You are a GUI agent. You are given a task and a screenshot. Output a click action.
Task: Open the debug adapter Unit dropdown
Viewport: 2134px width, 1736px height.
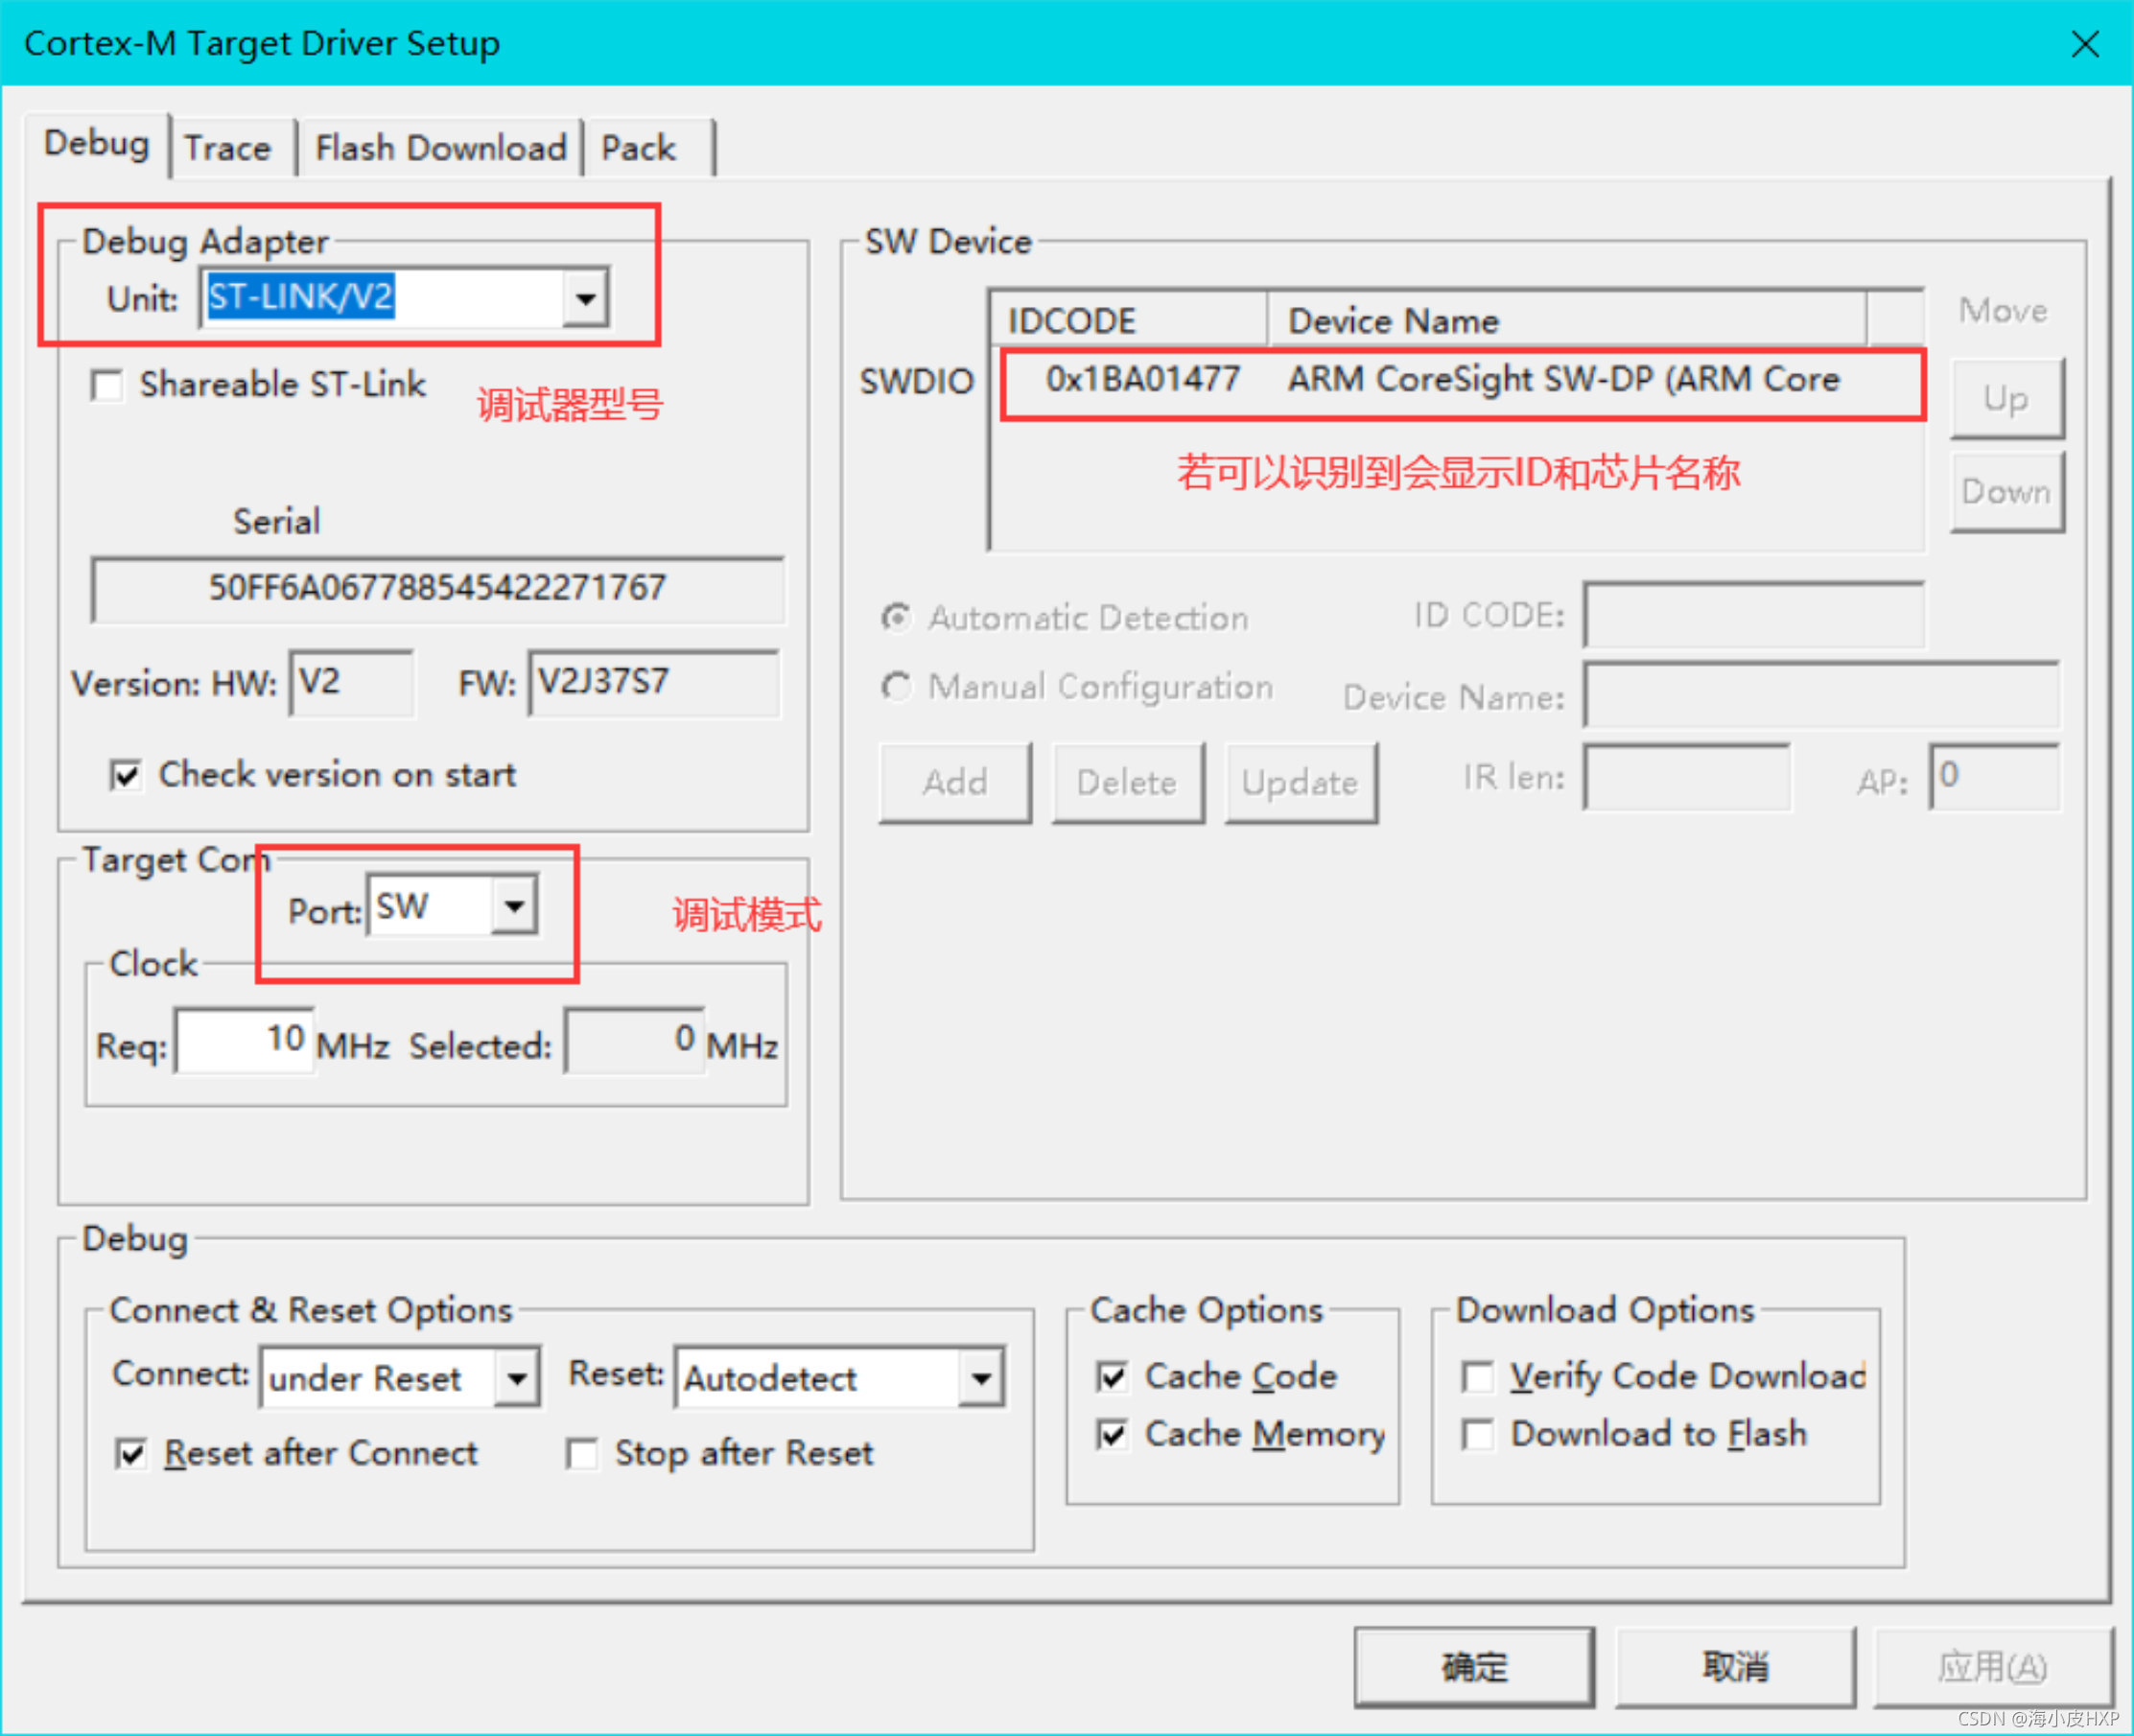coord(586,296)
